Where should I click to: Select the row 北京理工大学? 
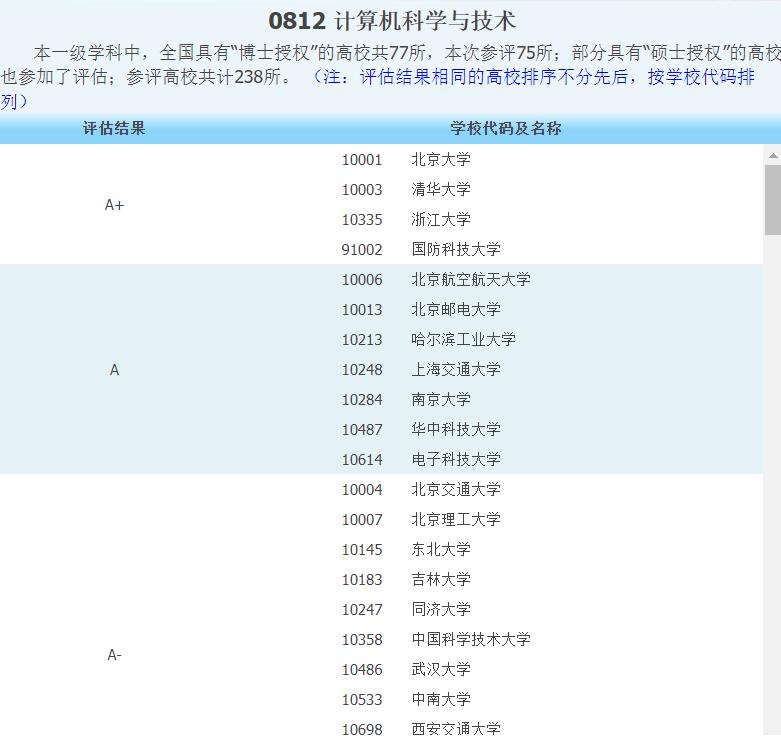pyautogui.click(x=455, y=519)
